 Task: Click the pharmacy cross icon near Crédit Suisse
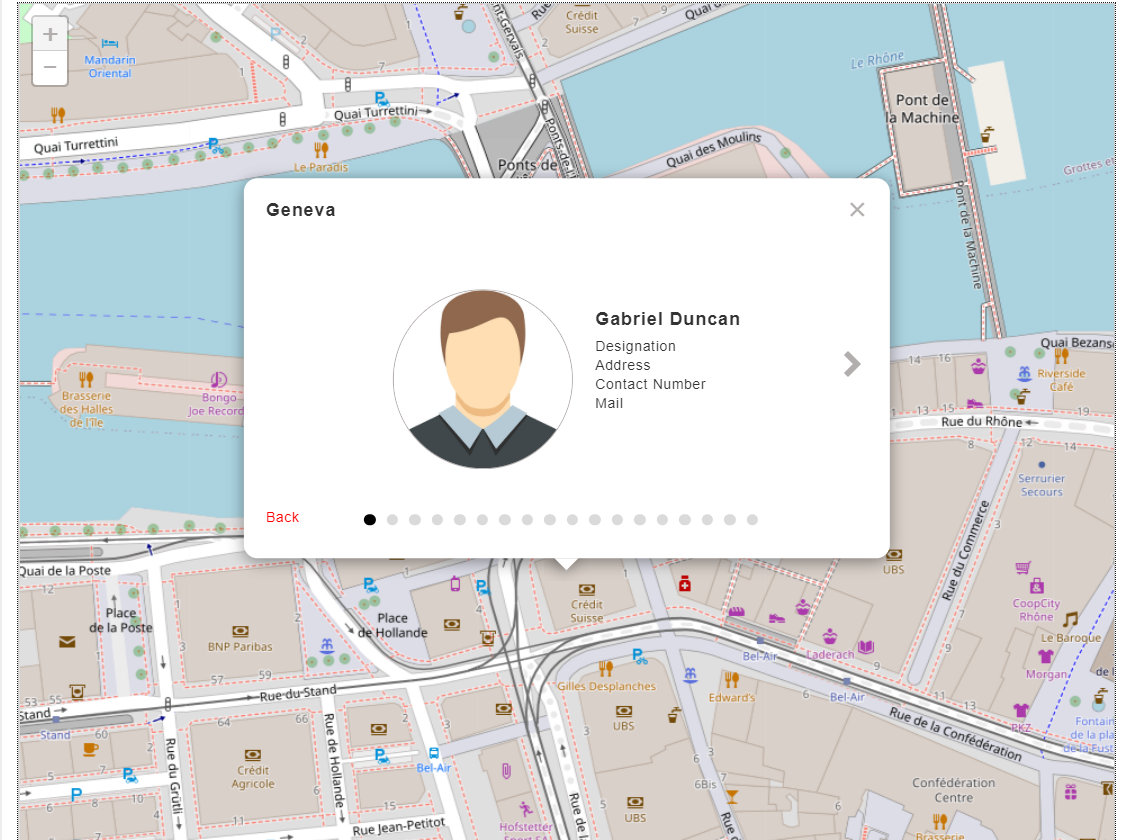[685, 584]
